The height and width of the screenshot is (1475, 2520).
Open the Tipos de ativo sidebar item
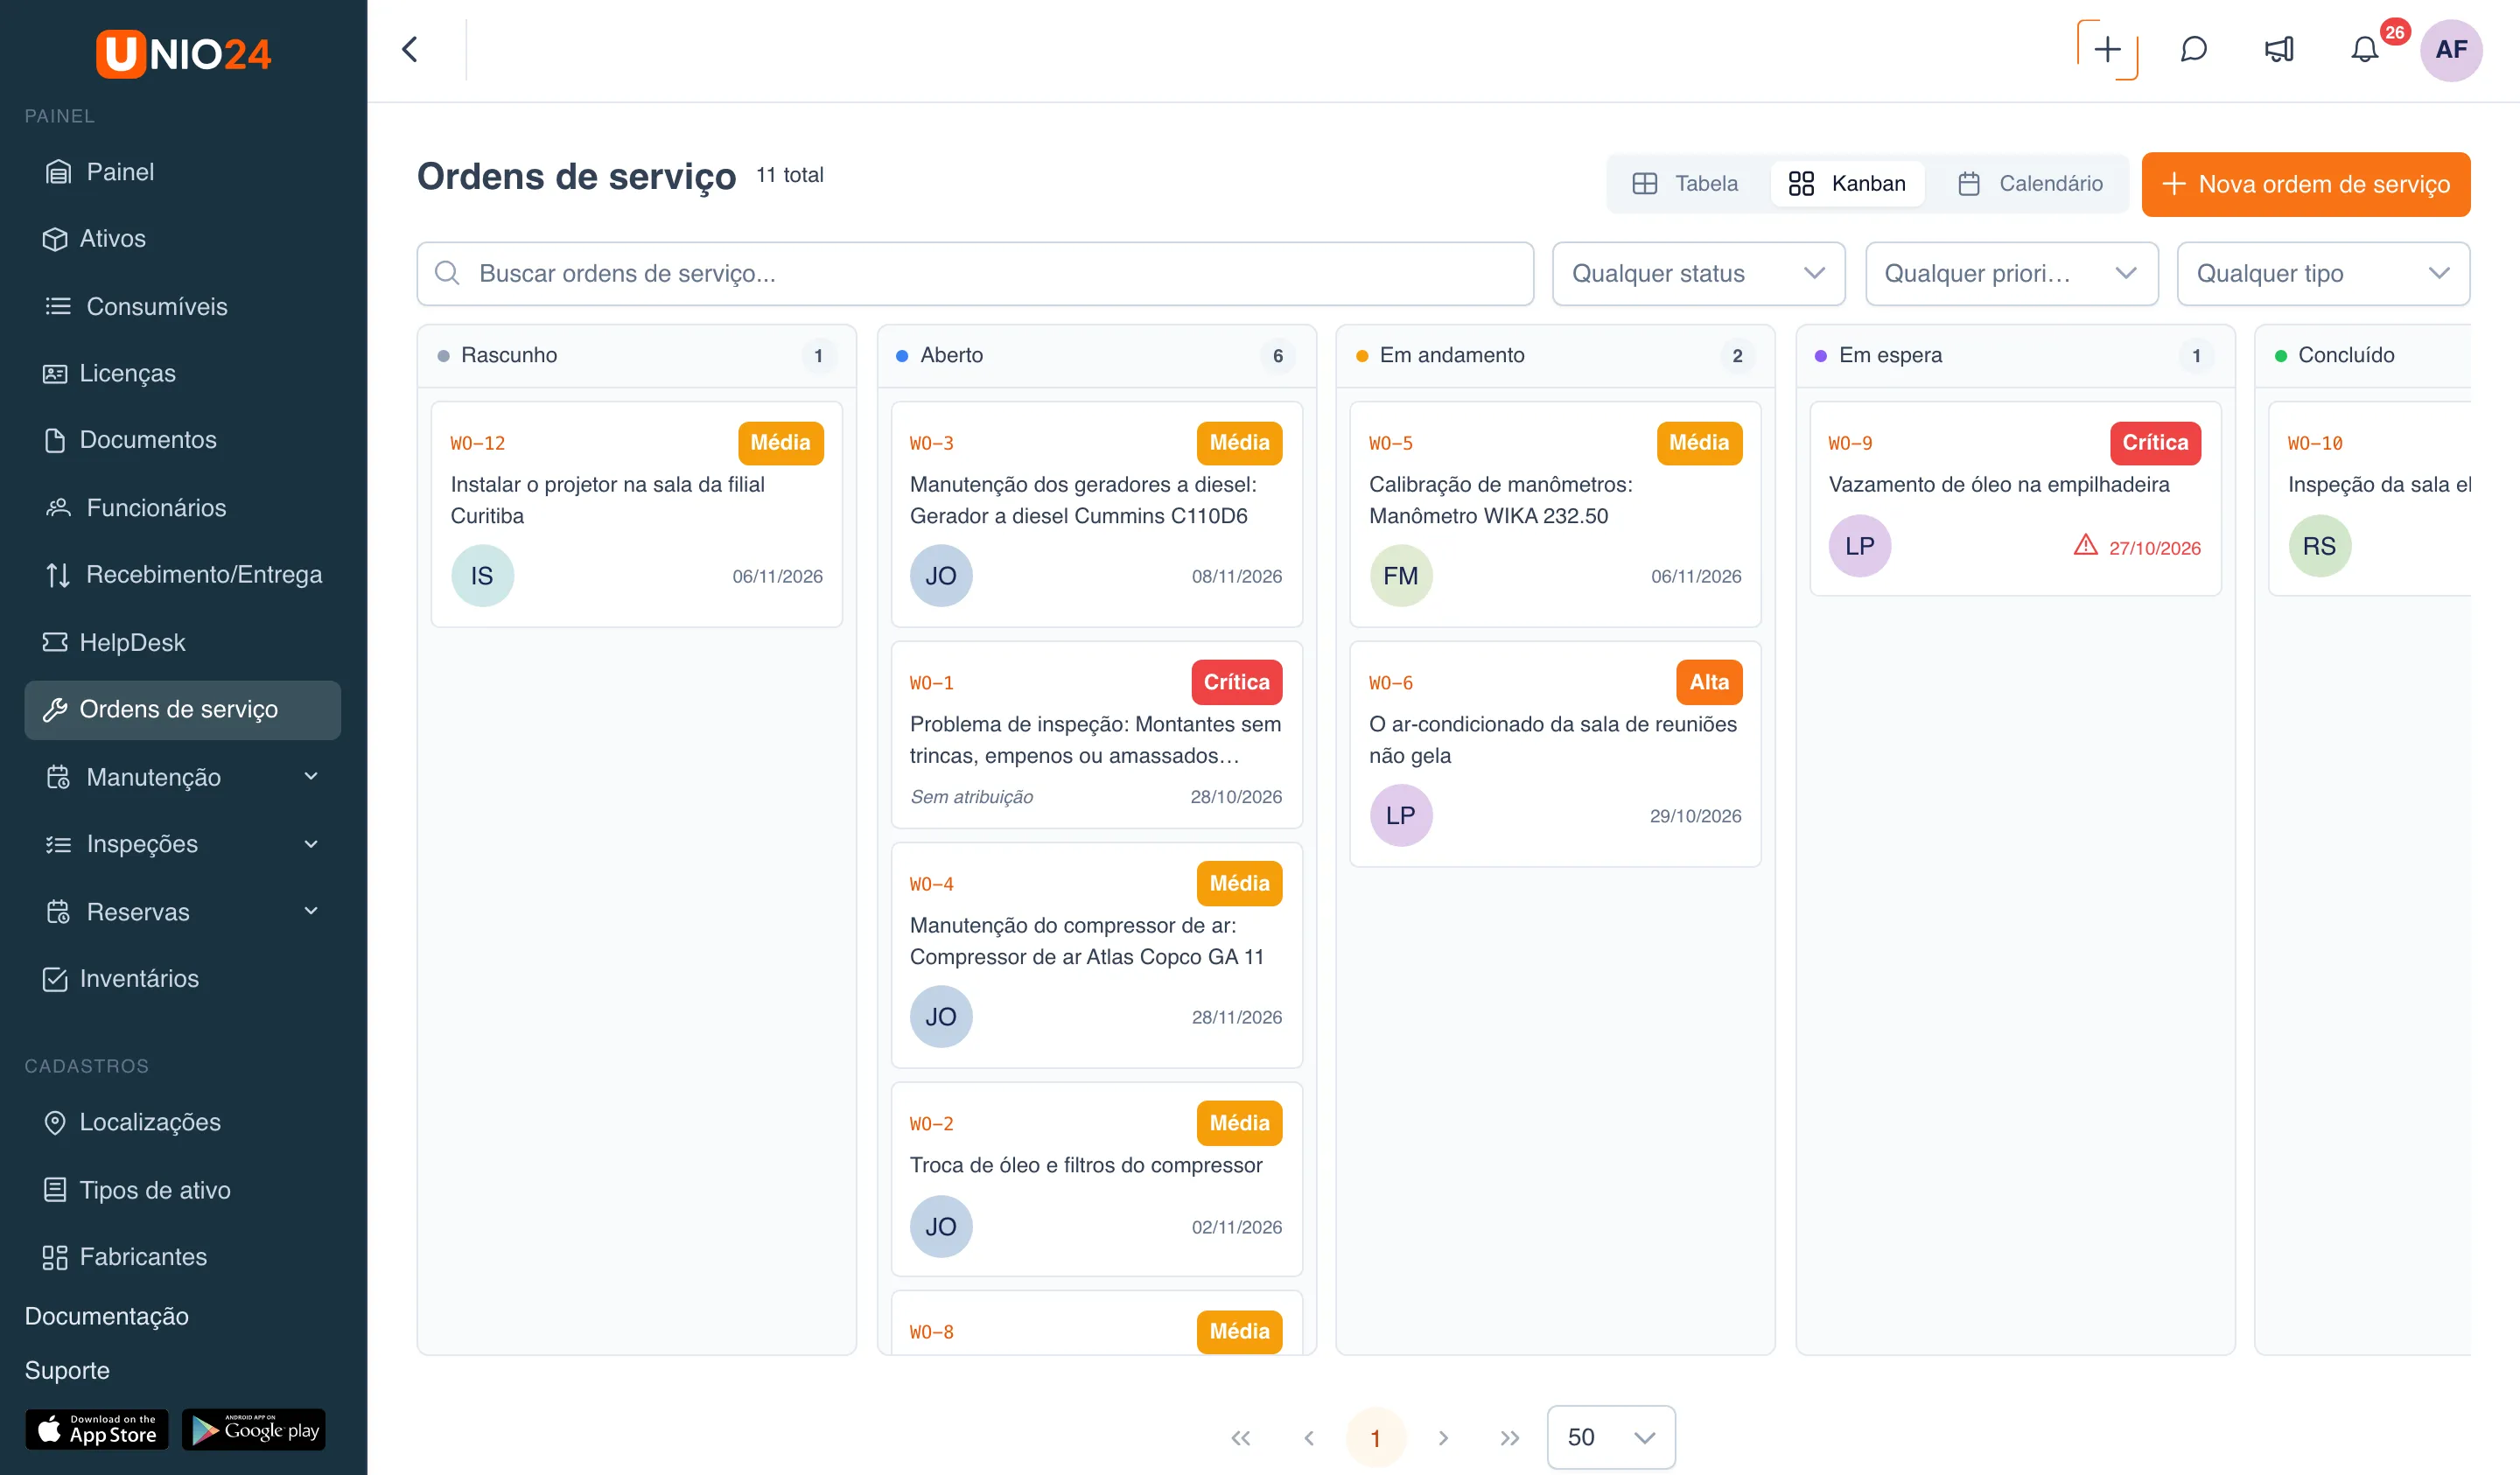pos(183,1190)
